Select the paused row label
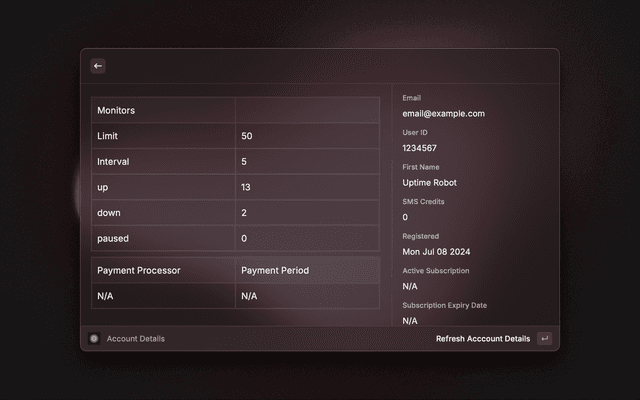This screenshot has height=400, width=640. [112, 239]
